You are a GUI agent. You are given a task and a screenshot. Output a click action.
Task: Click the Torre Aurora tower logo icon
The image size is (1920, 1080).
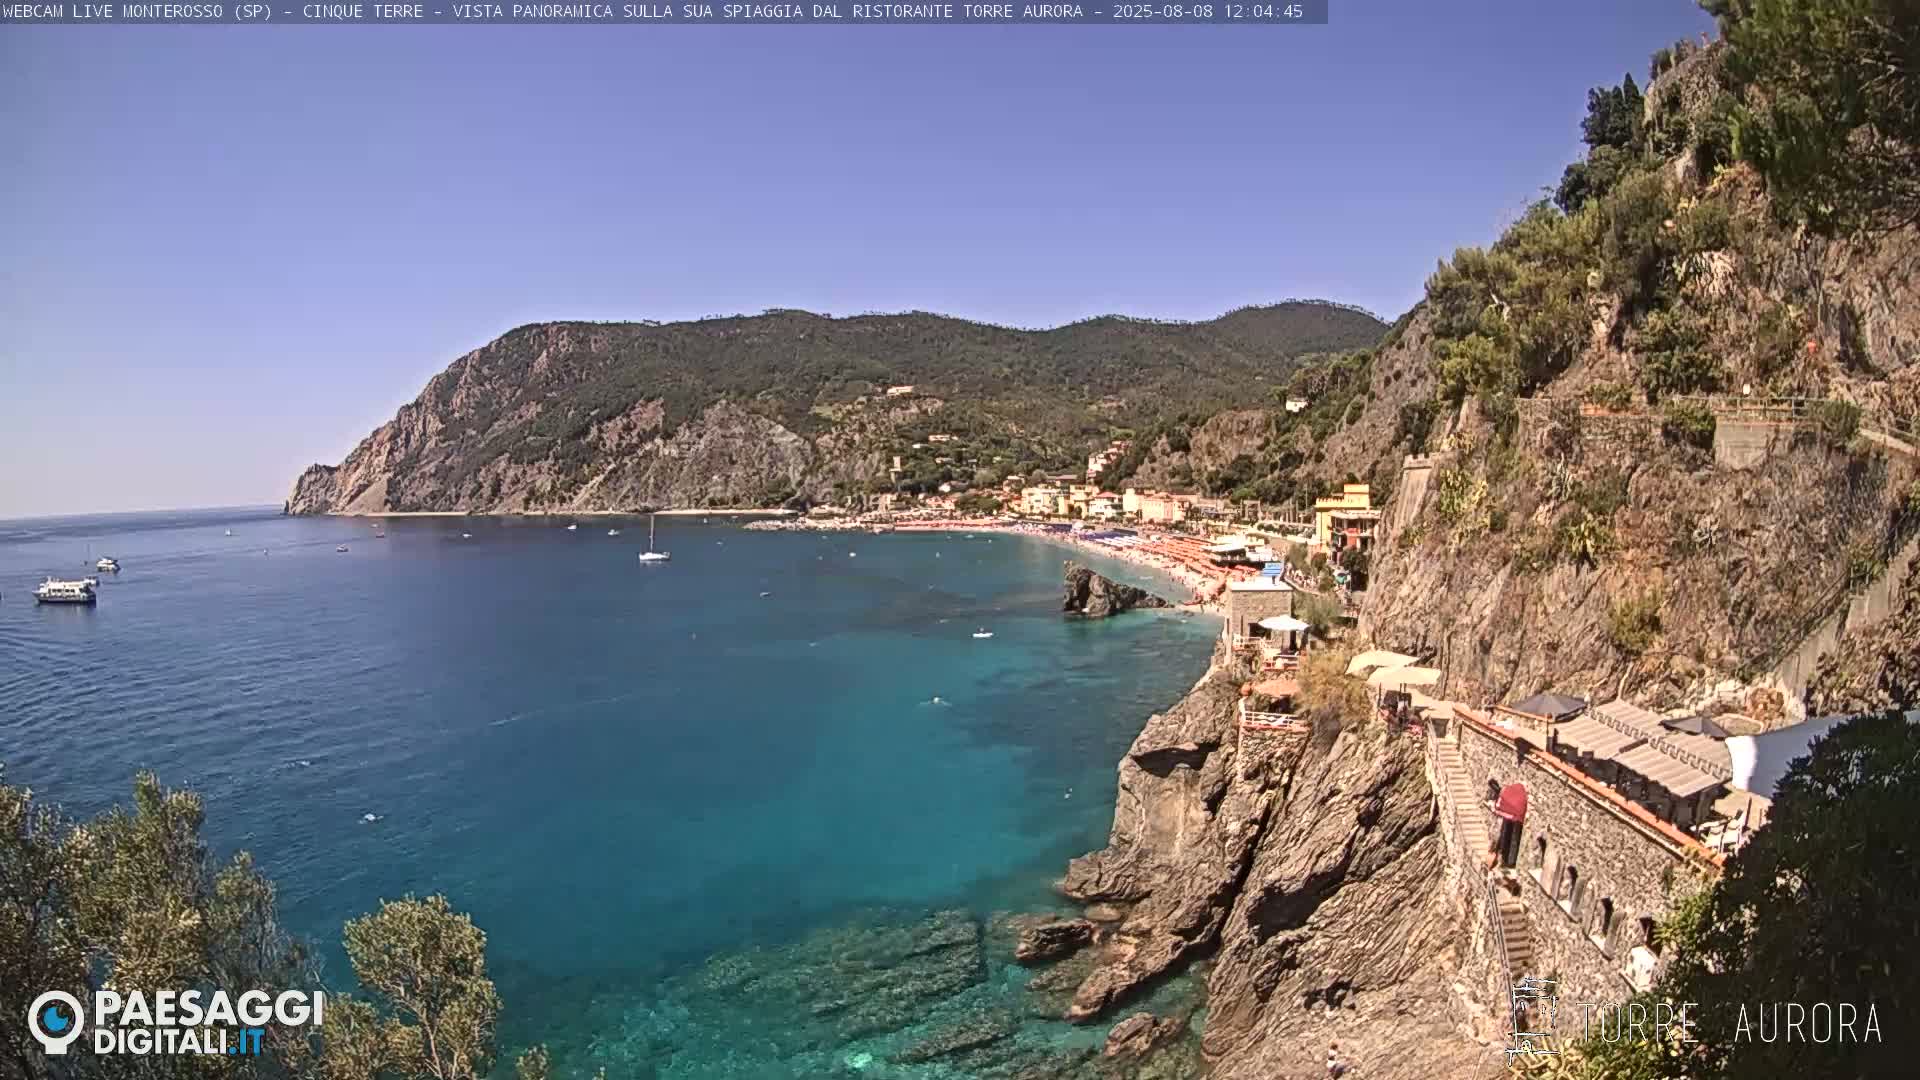pos(1533,1020)
